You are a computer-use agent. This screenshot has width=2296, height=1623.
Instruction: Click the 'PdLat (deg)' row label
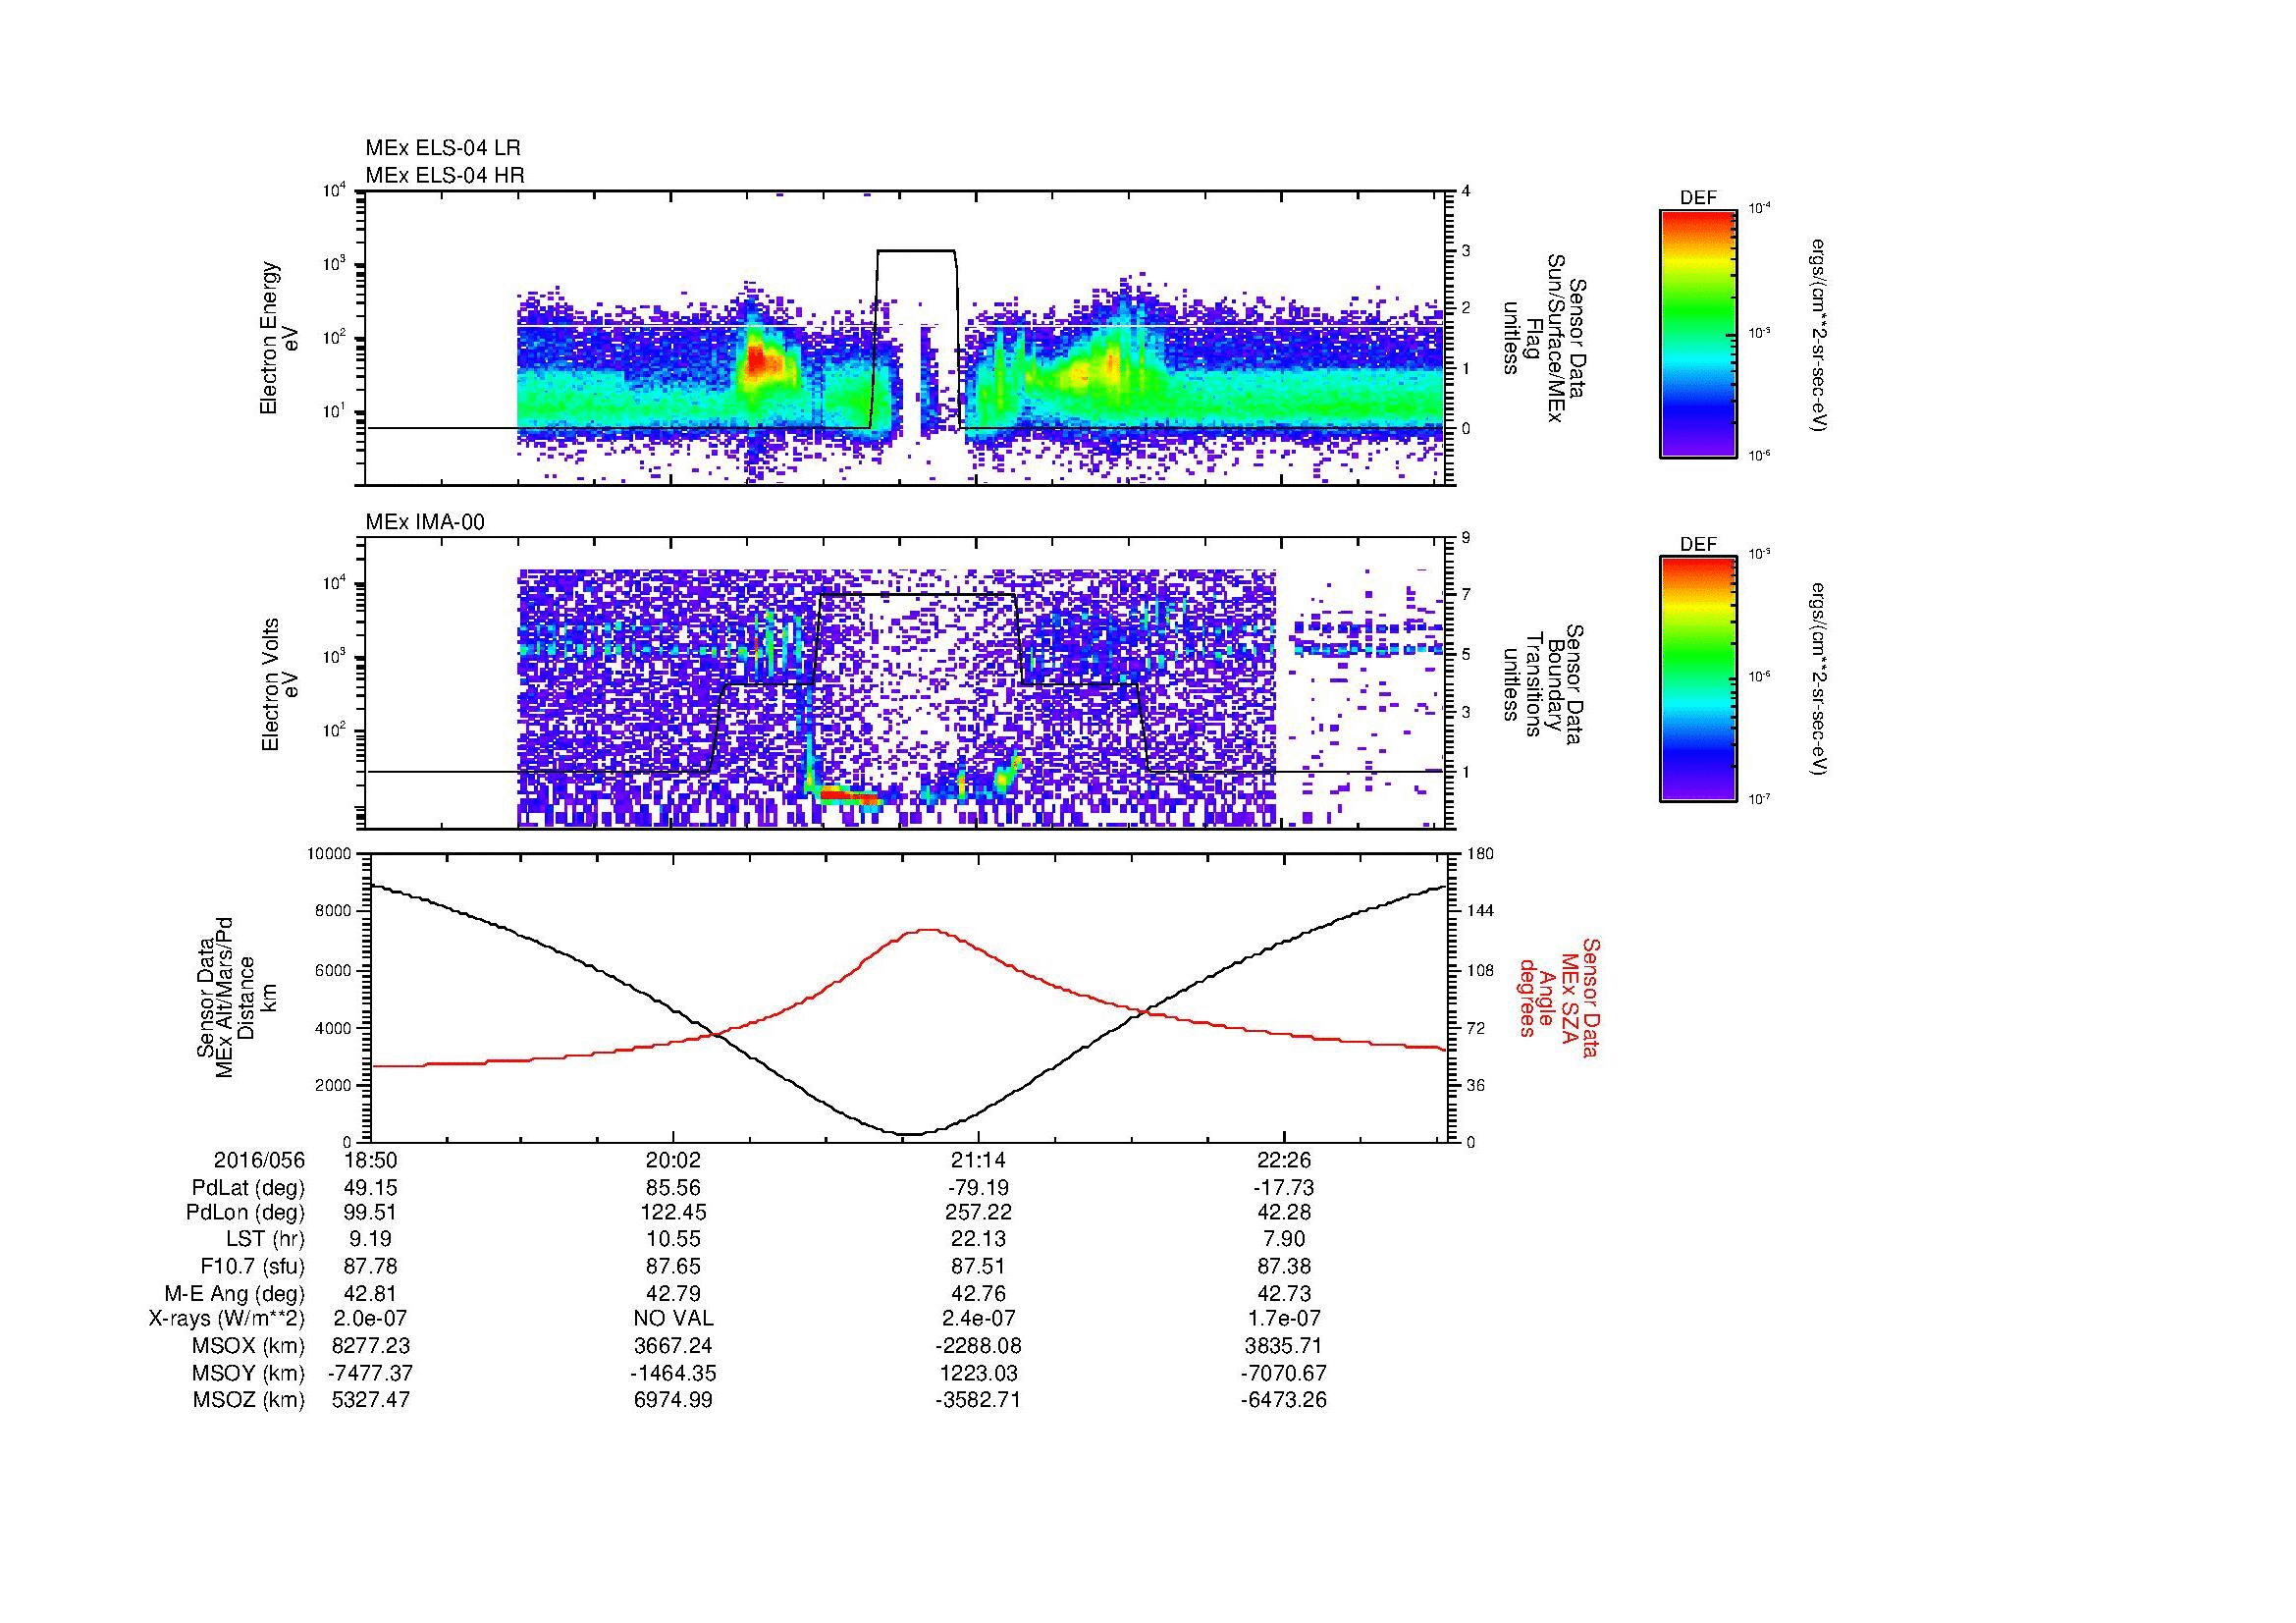click(248, 1188)
